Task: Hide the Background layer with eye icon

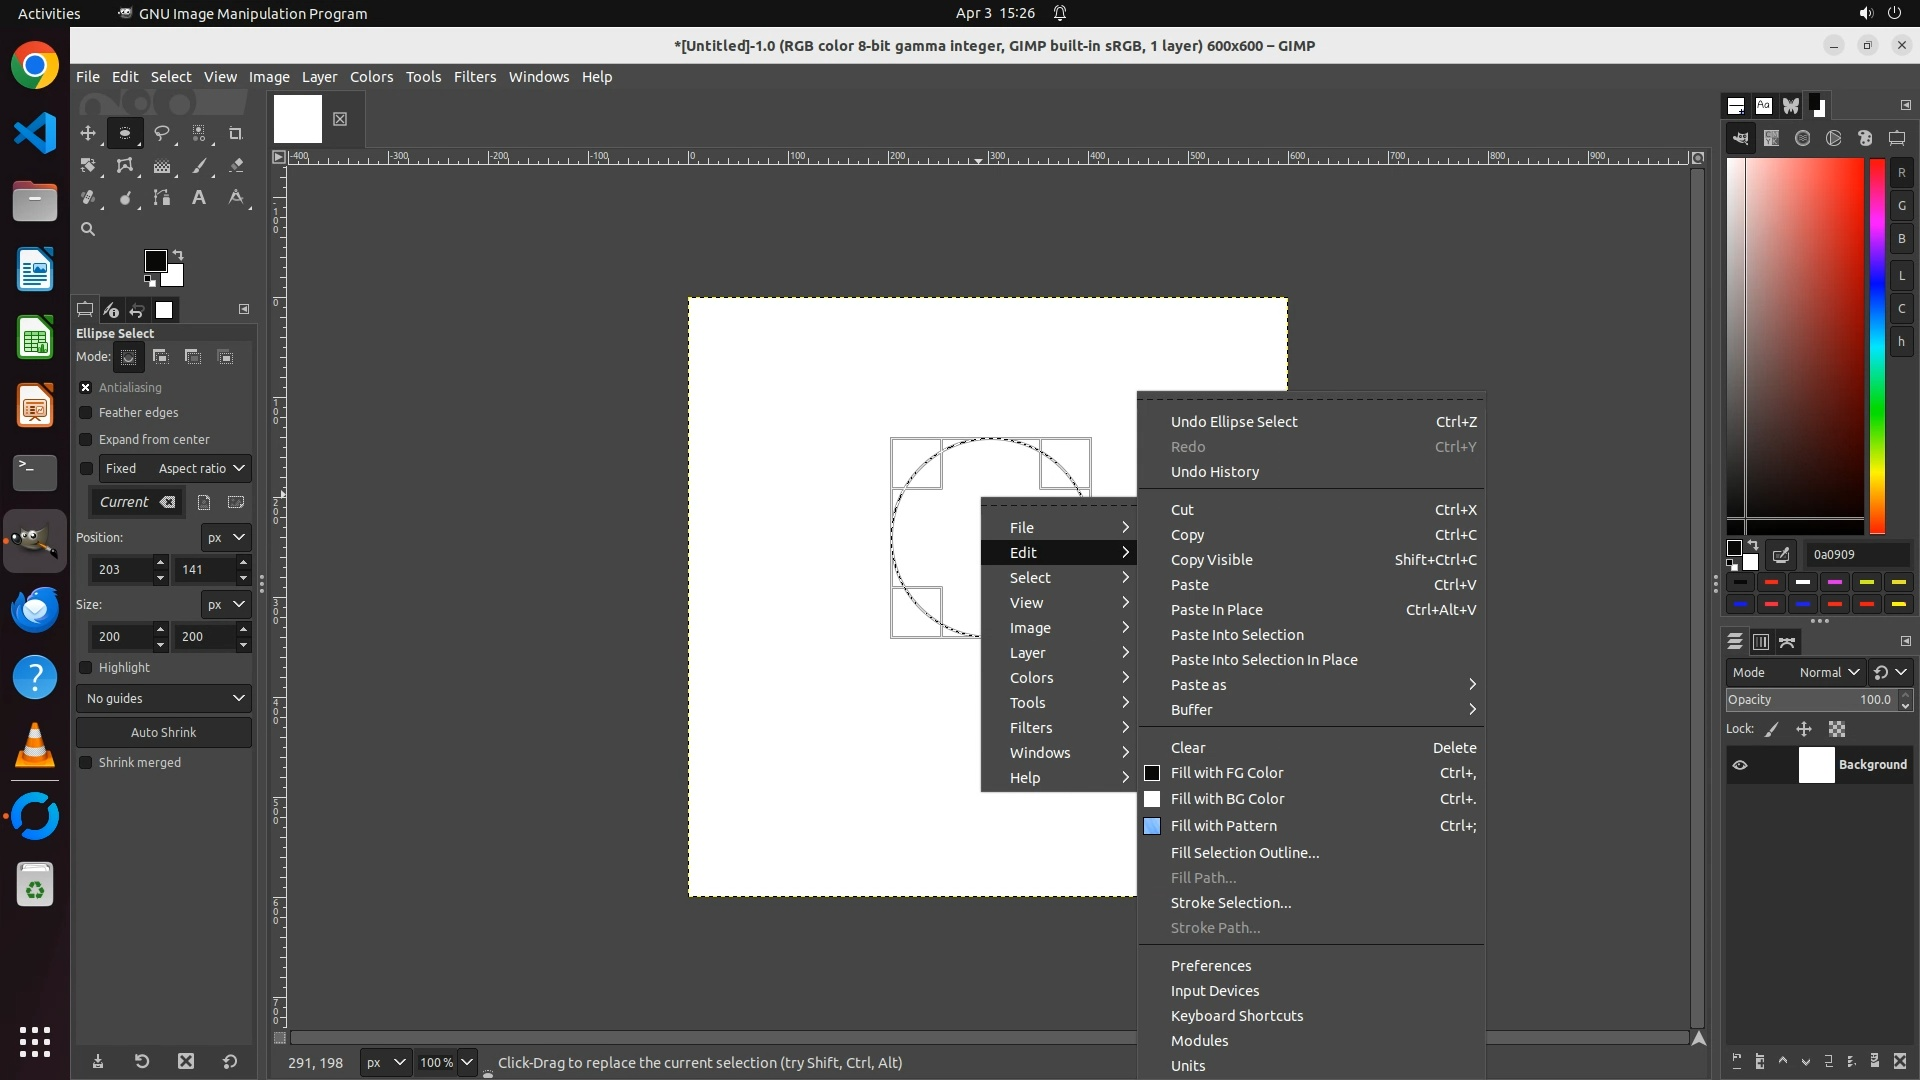Action: (1740, 765)
